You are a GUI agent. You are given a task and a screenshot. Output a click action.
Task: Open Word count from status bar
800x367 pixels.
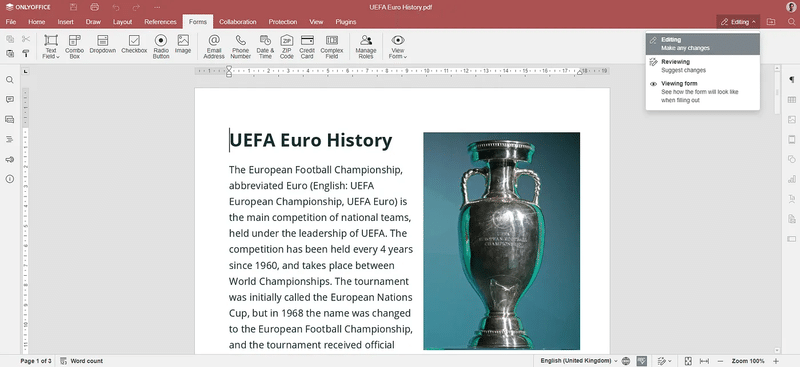tap(82, 361)
